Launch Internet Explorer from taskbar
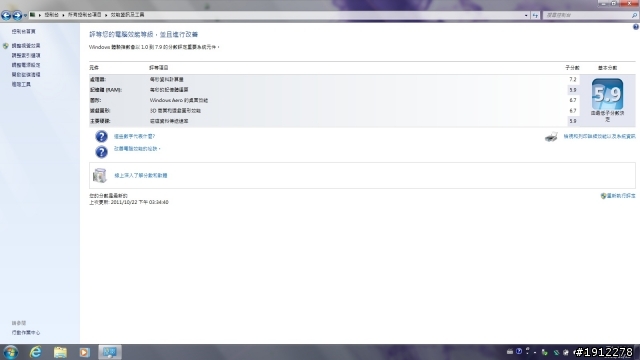The width and height of the screenshot is (640, 360). 36,352
